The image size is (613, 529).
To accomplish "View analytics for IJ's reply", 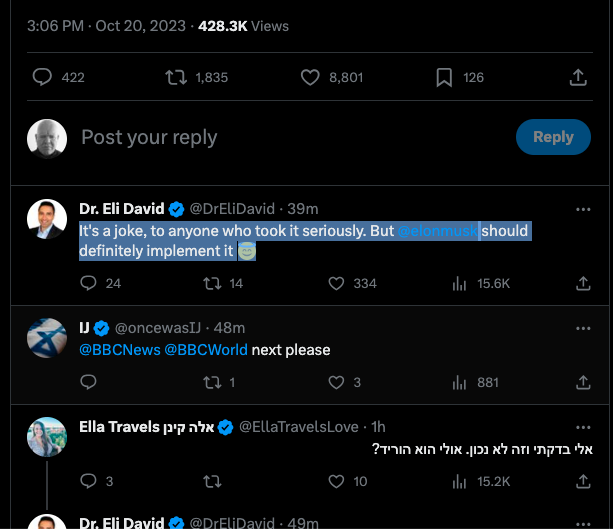I will click(x=459, y=382).
